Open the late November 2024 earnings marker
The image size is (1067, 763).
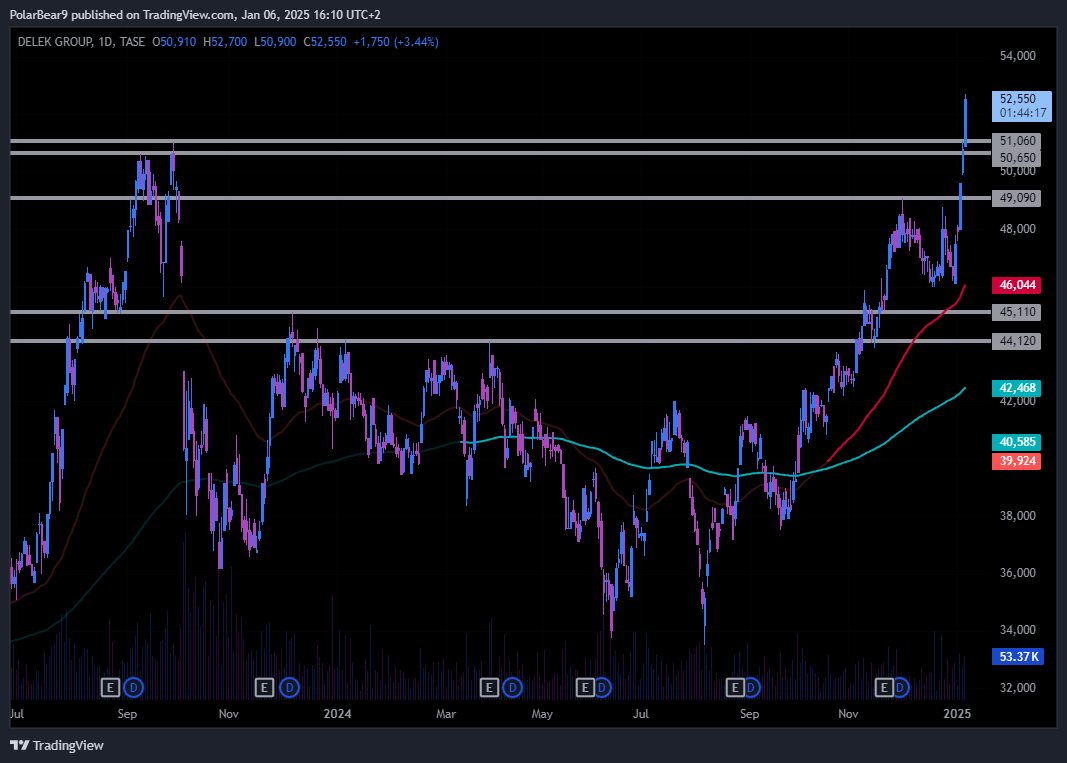(x=884, y=687)
